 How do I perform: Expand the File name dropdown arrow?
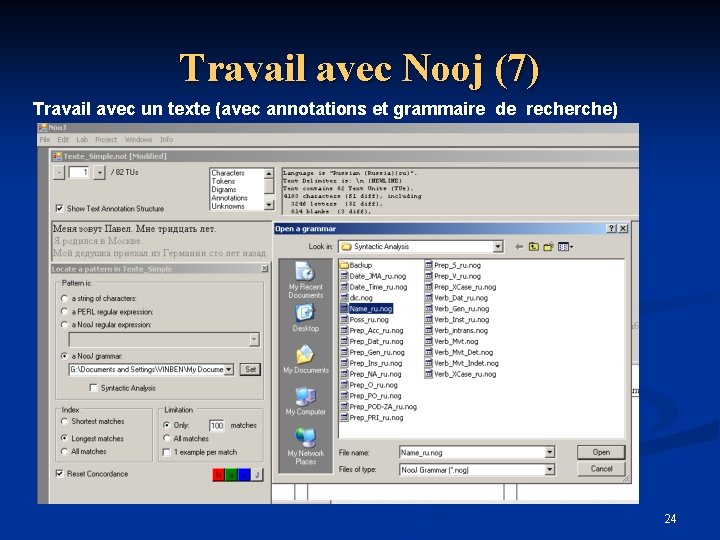pyautogui.click(x=549, y=452)
